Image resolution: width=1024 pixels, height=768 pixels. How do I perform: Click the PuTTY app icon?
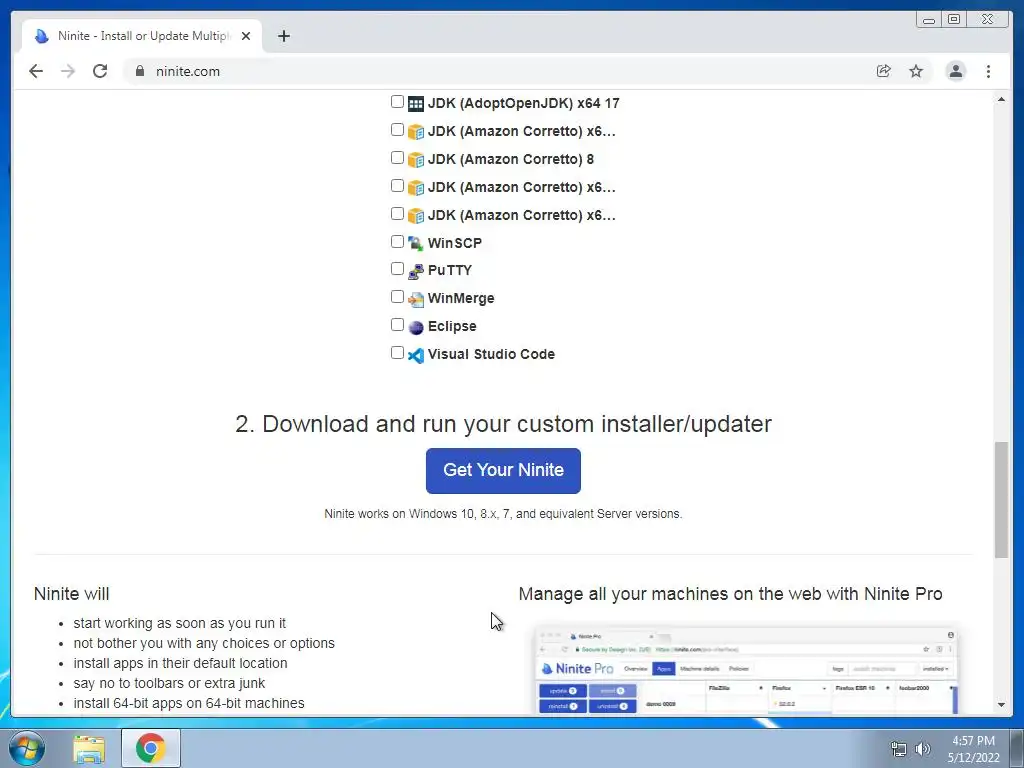[416, 271]
